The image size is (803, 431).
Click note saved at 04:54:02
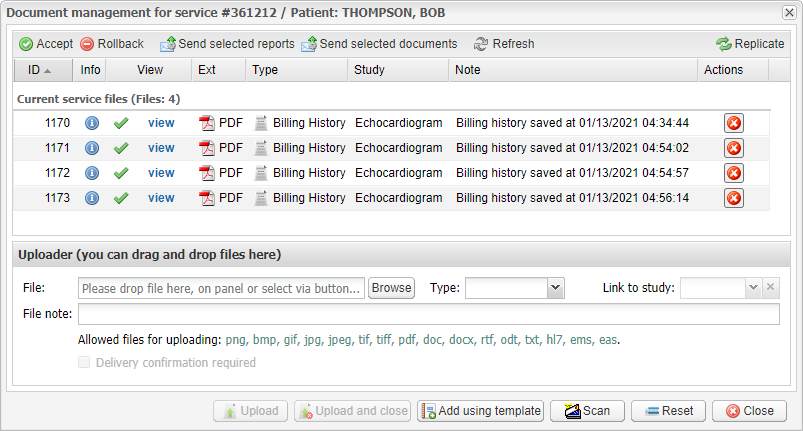click(x=572, y=148)
